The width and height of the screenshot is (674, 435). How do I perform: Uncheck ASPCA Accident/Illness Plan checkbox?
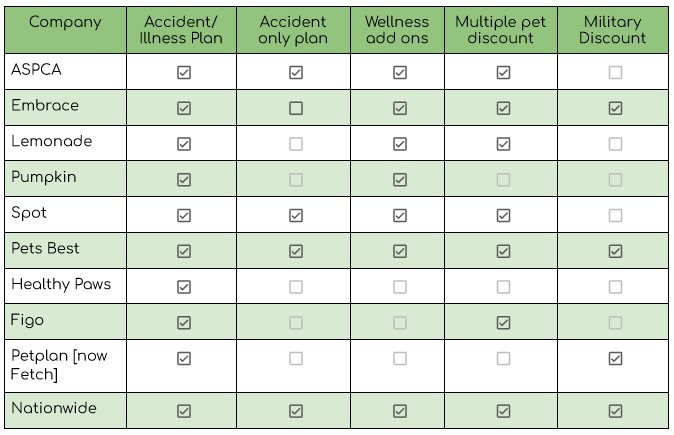click(x=184, y=72)
